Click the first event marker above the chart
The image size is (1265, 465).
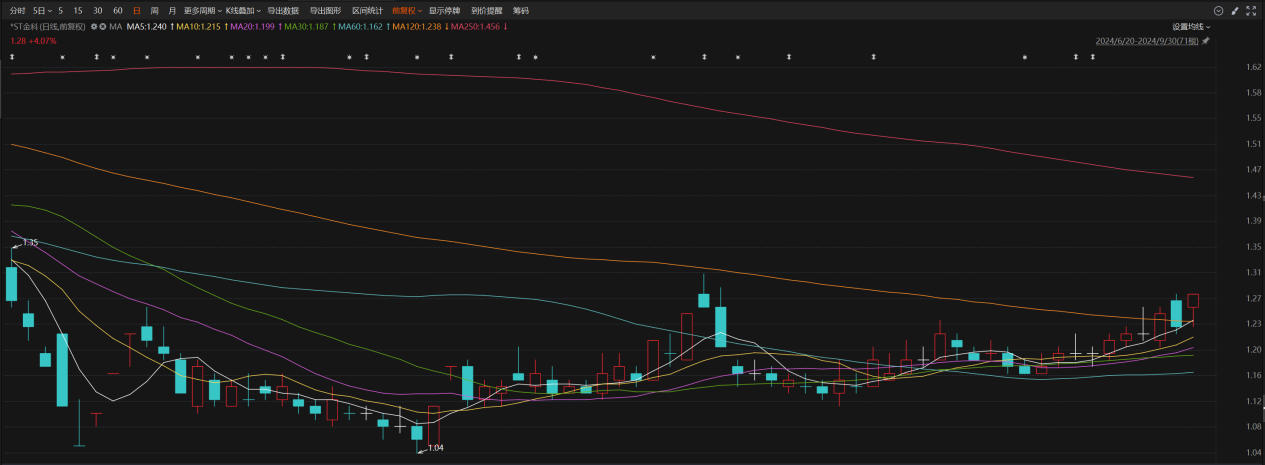(12, 57)
